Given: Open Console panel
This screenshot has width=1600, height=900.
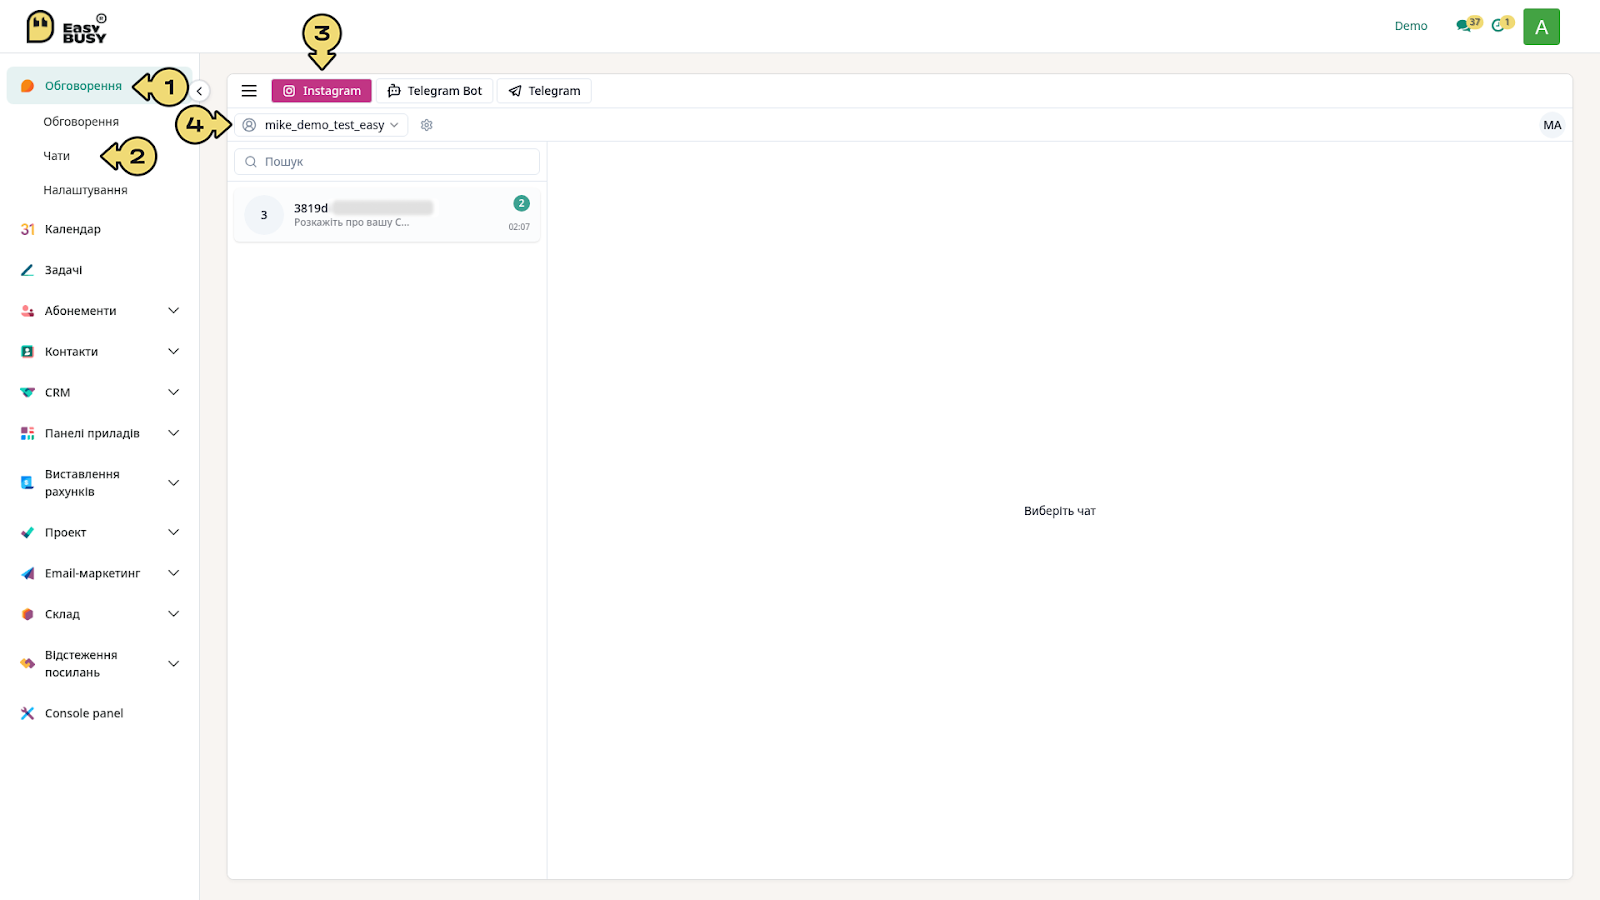Looking at the screenshot, I should point(84,714).
